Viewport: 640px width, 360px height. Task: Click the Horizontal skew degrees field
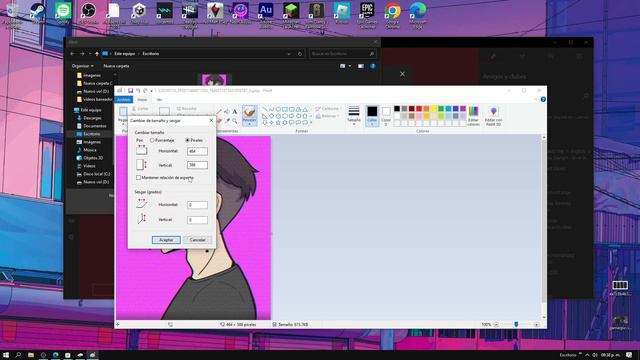197,205
